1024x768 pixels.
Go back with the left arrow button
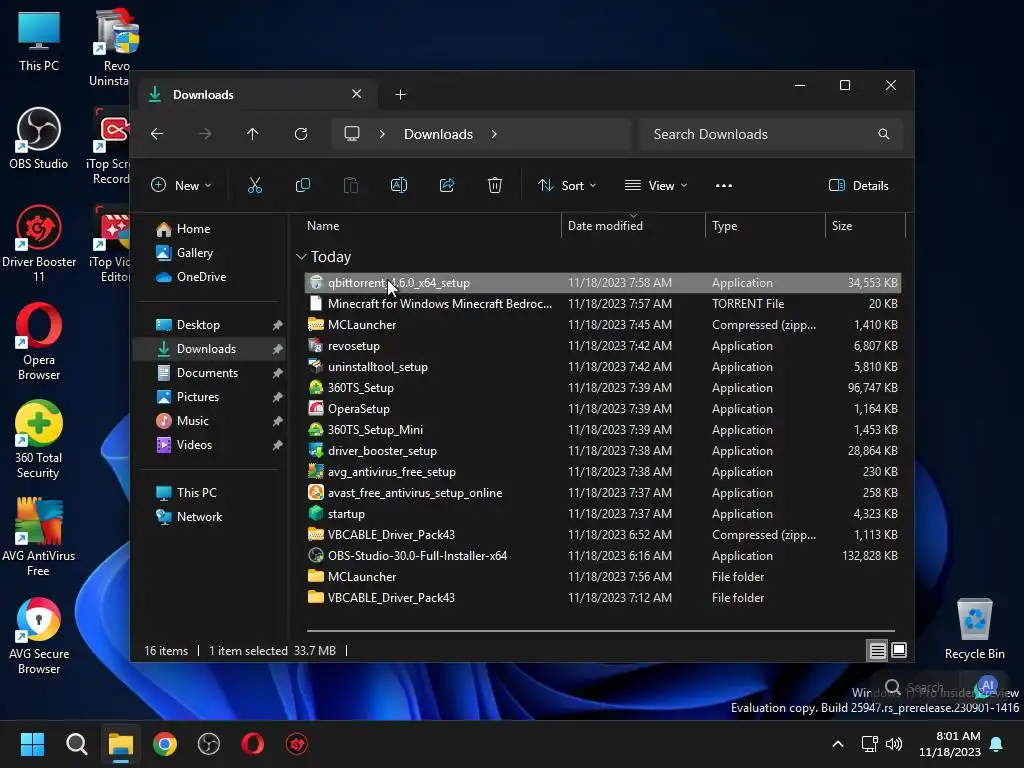[x=157, y=134]
